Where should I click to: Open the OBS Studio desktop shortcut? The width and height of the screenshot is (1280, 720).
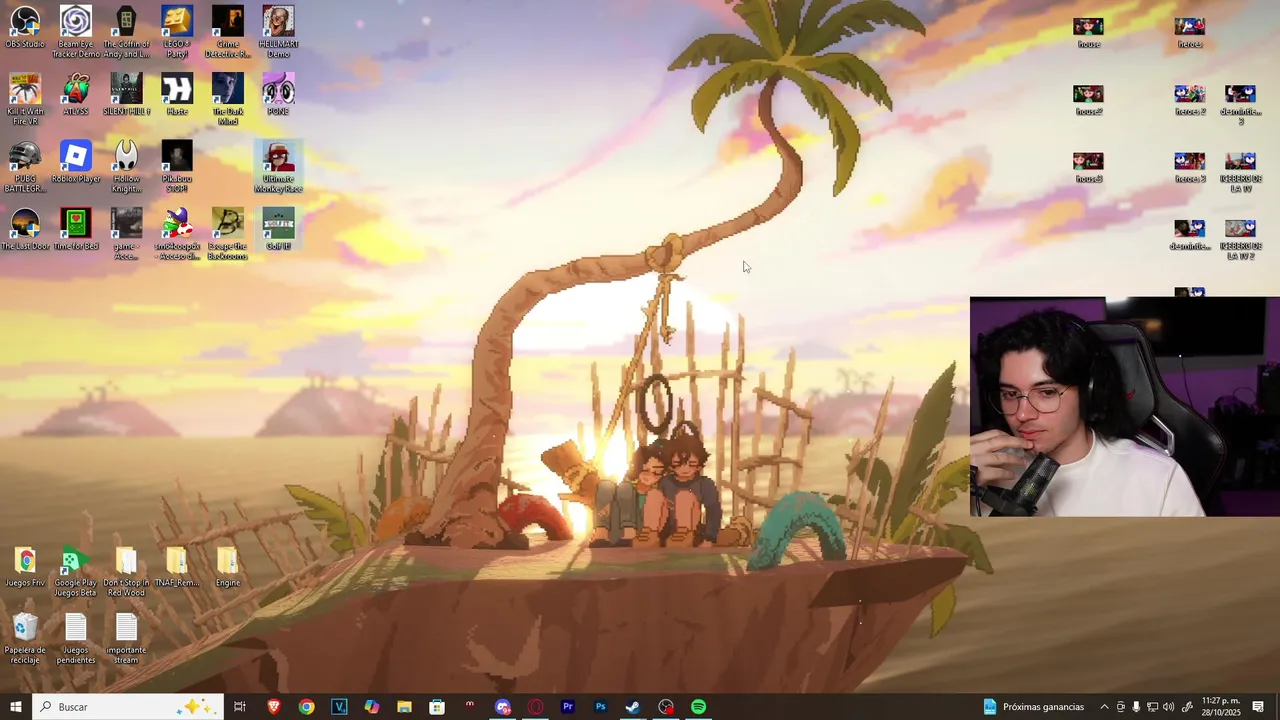coord(25,27)
